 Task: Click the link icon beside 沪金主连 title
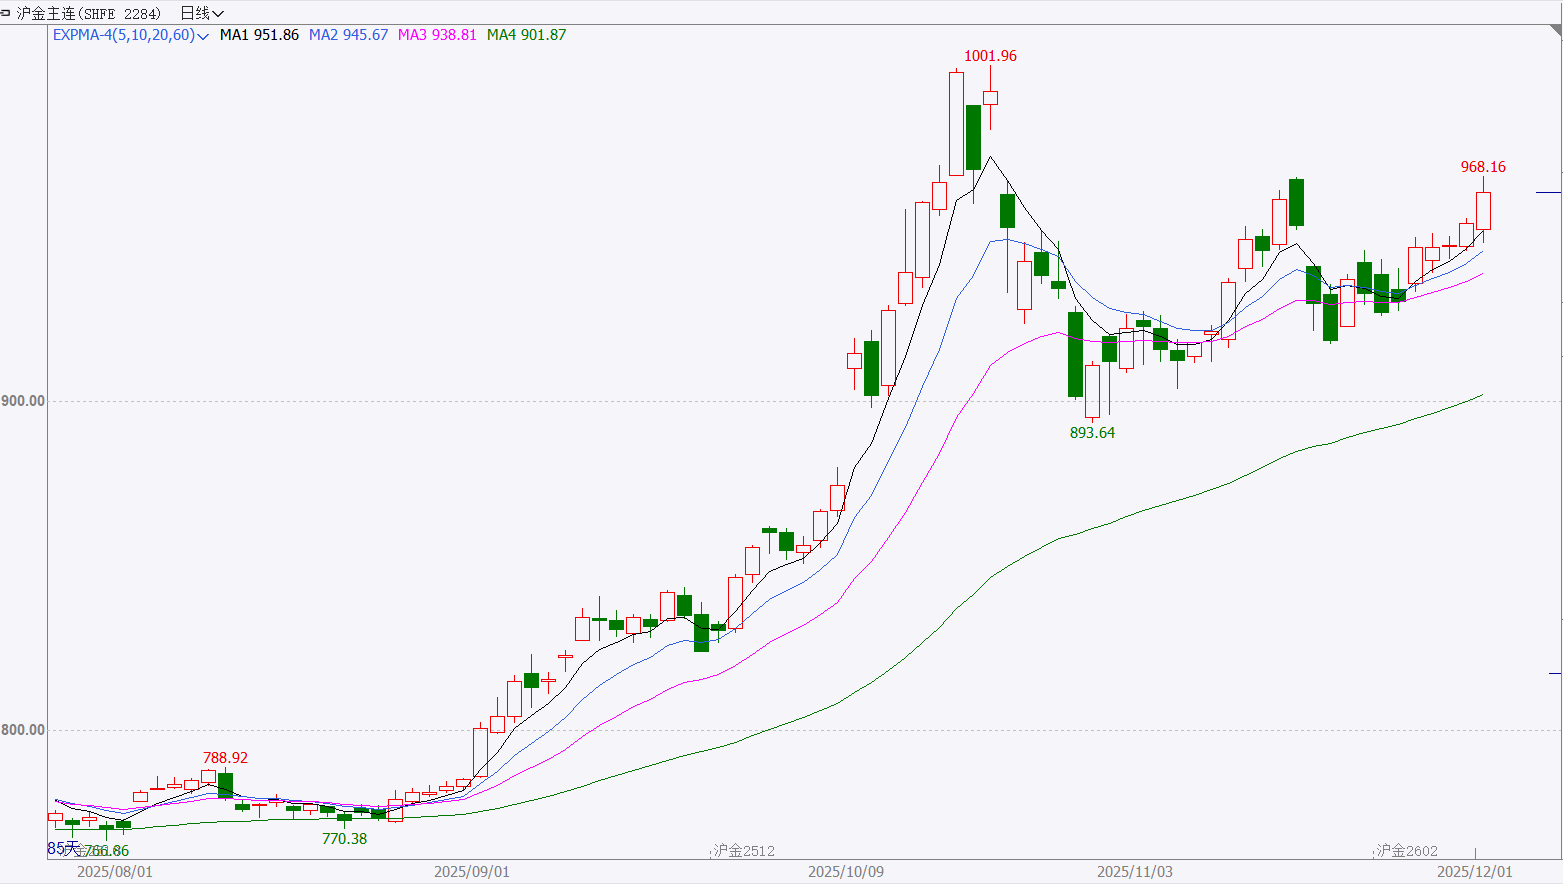pos(6,12)
